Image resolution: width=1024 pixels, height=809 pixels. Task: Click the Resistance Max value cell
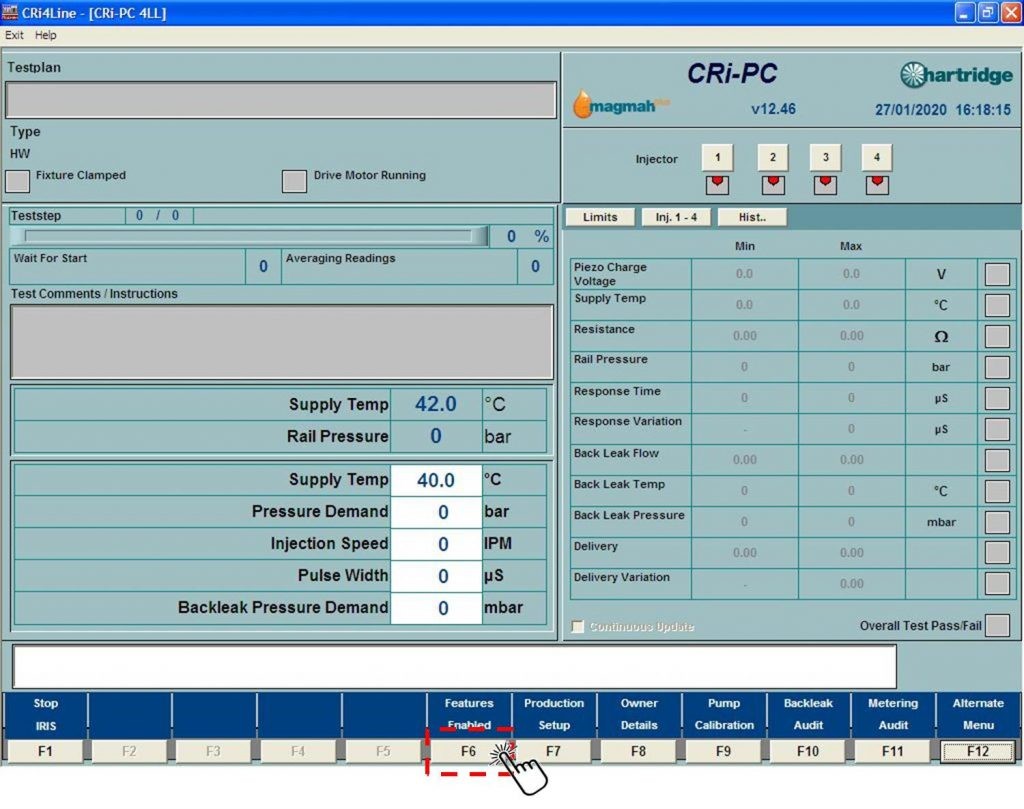click(x=852, y=336)
